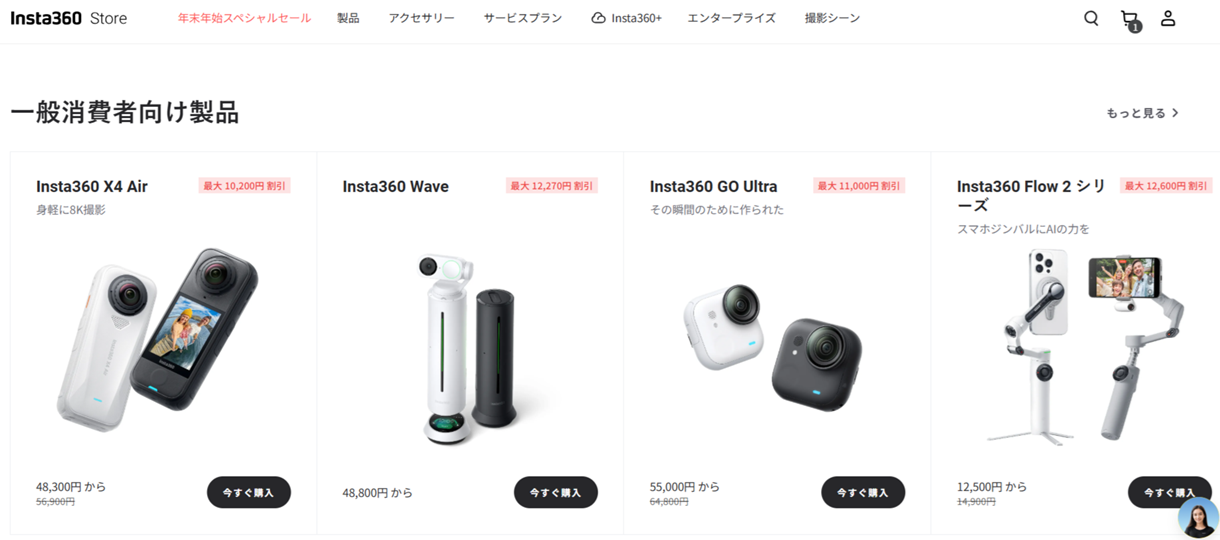The width and height of the screenshot is (1220, 540).
Task: Open the サービスプラン menu
Action: pos(522,18)
